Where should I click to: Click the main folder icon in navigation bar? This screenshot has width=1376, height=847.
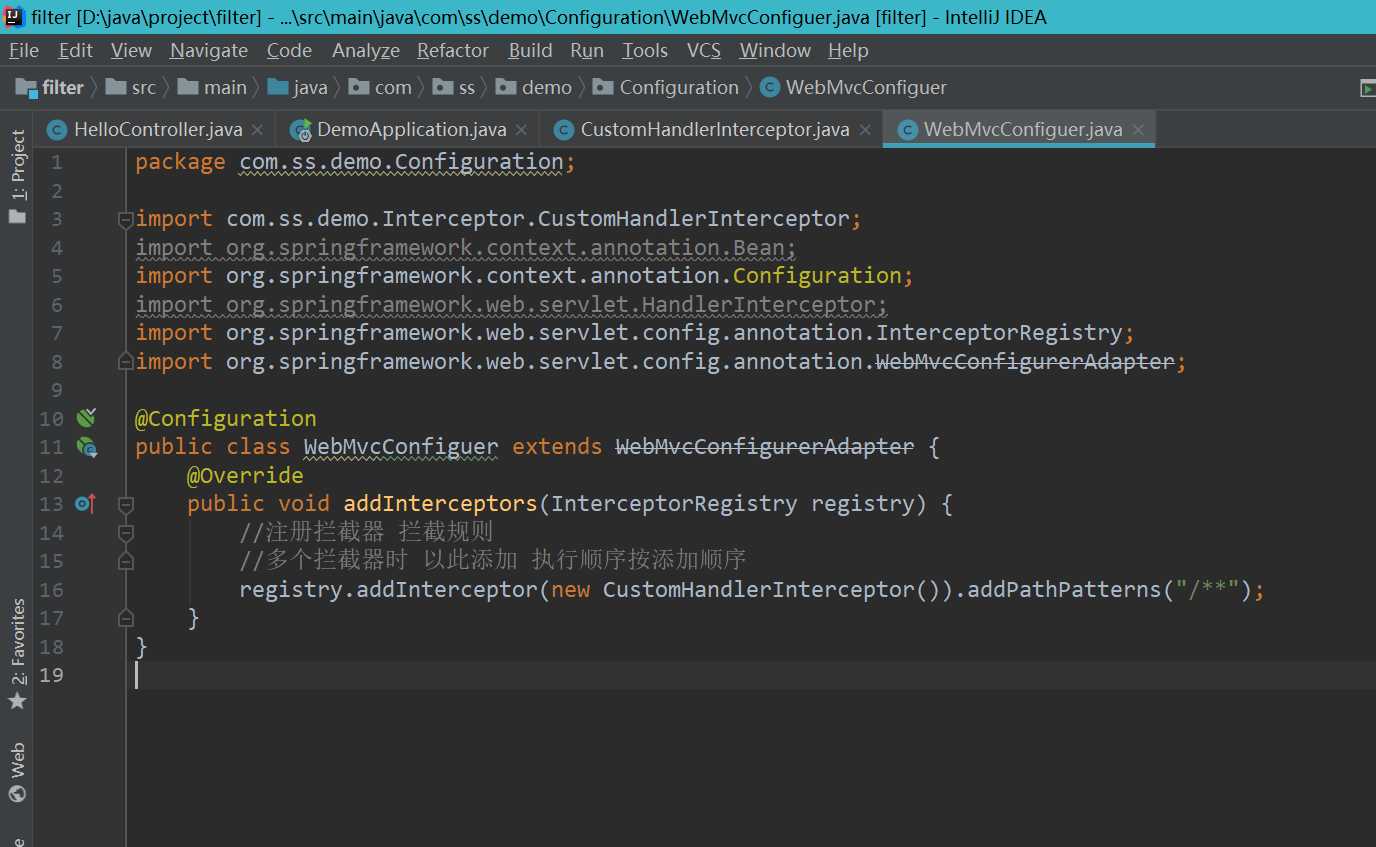[x=188, y=87]
